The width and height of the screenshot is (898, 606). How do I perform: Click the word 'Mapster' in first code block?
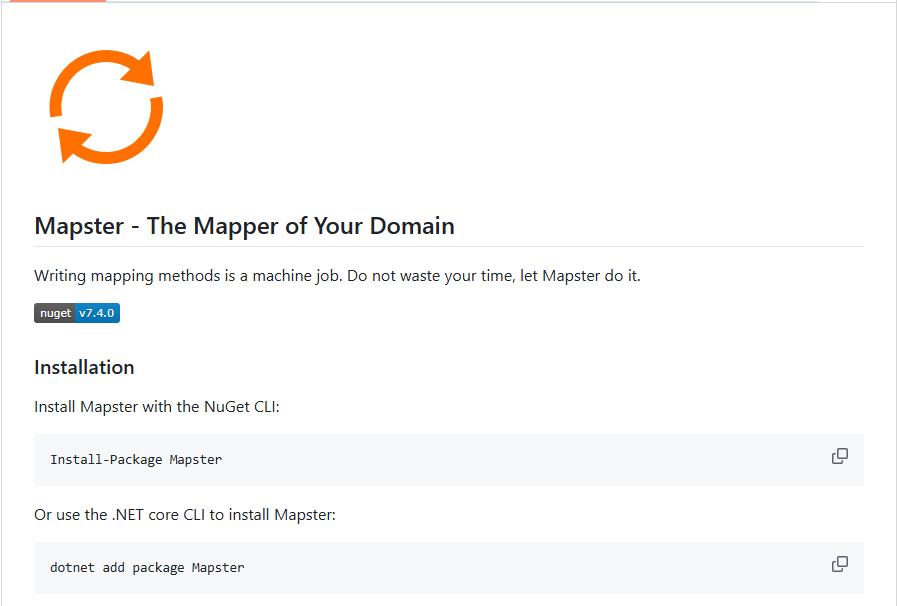195,460
